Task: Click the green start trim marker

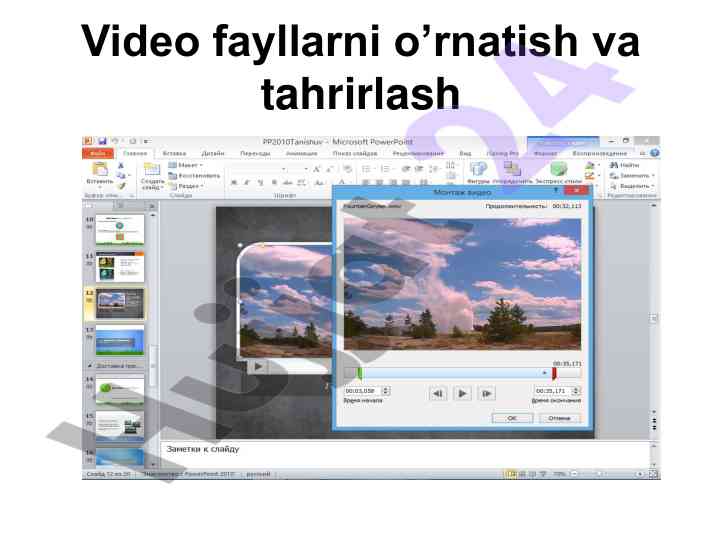Action: [359, 373]
